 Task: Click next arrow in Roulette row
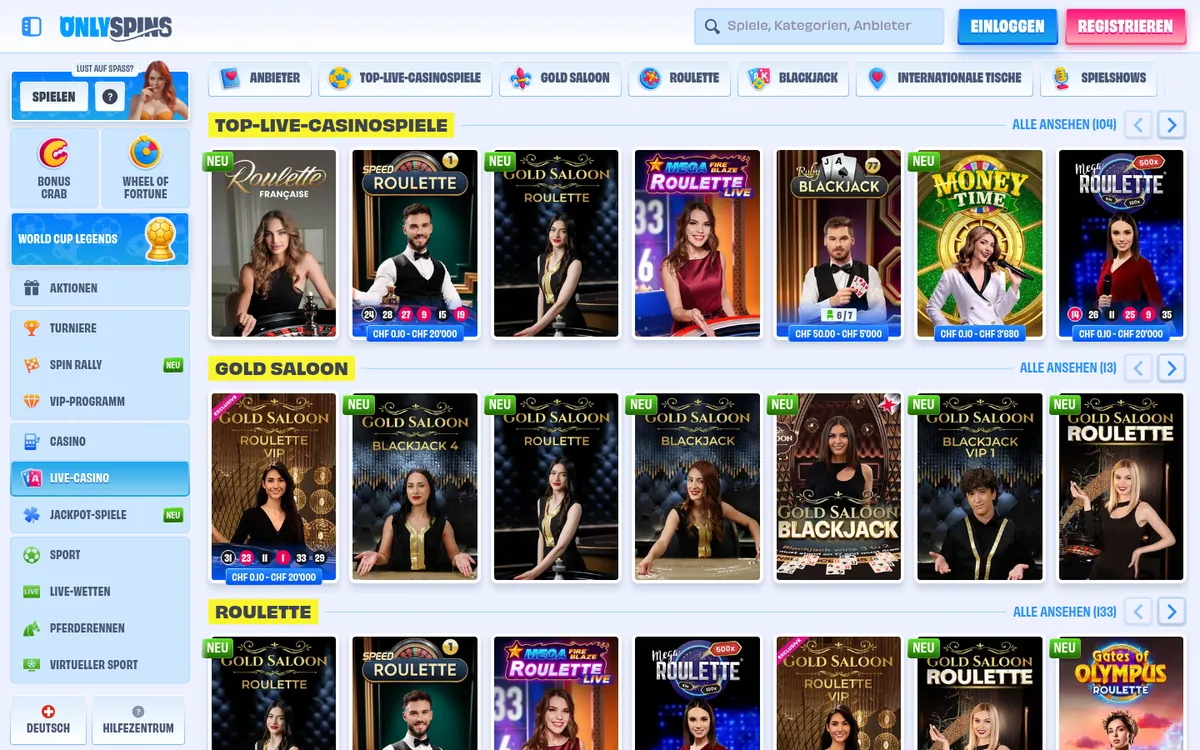(x=1172, y=612)
